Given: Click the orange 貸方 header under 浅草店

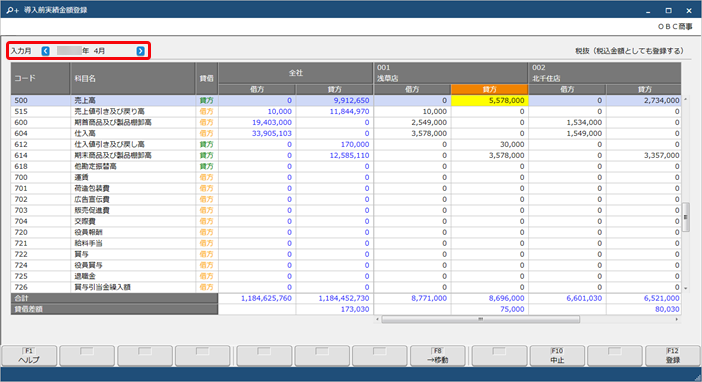Looking at the screenshot, I should pyautogui.click(x=489, y=89).
